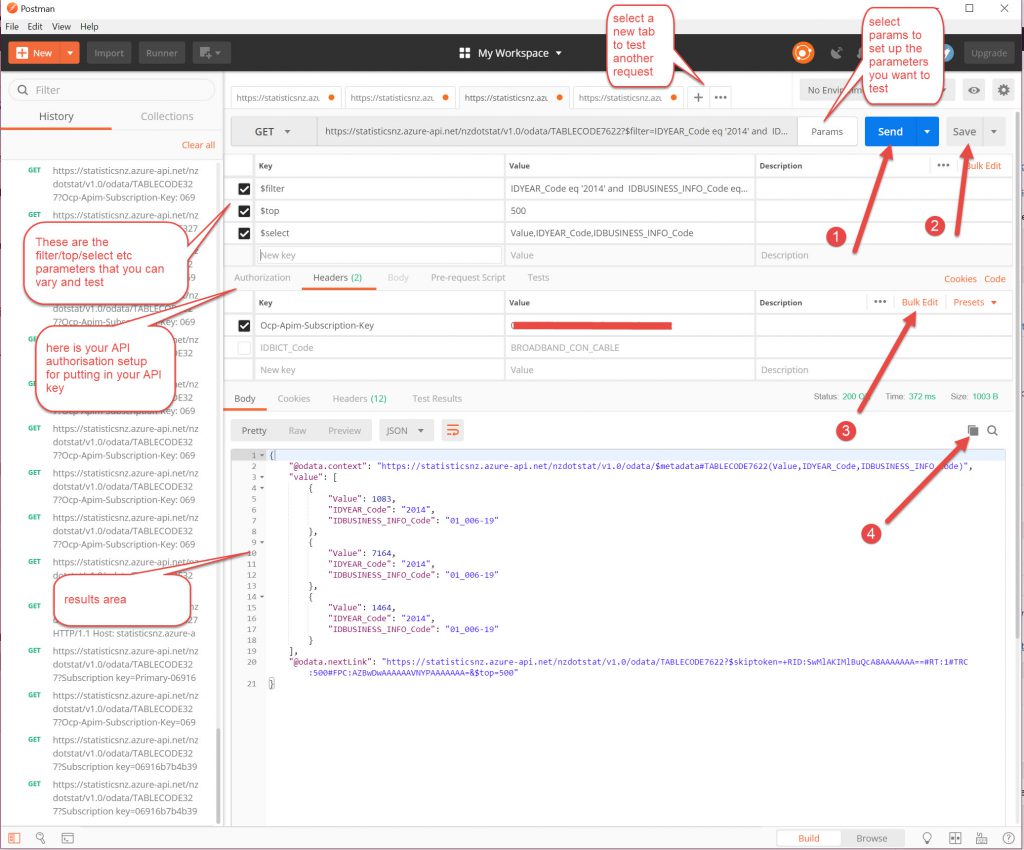The image size is (1024, 850).
Task: Open the GET method dropdown
Action: tap(272, 132)
